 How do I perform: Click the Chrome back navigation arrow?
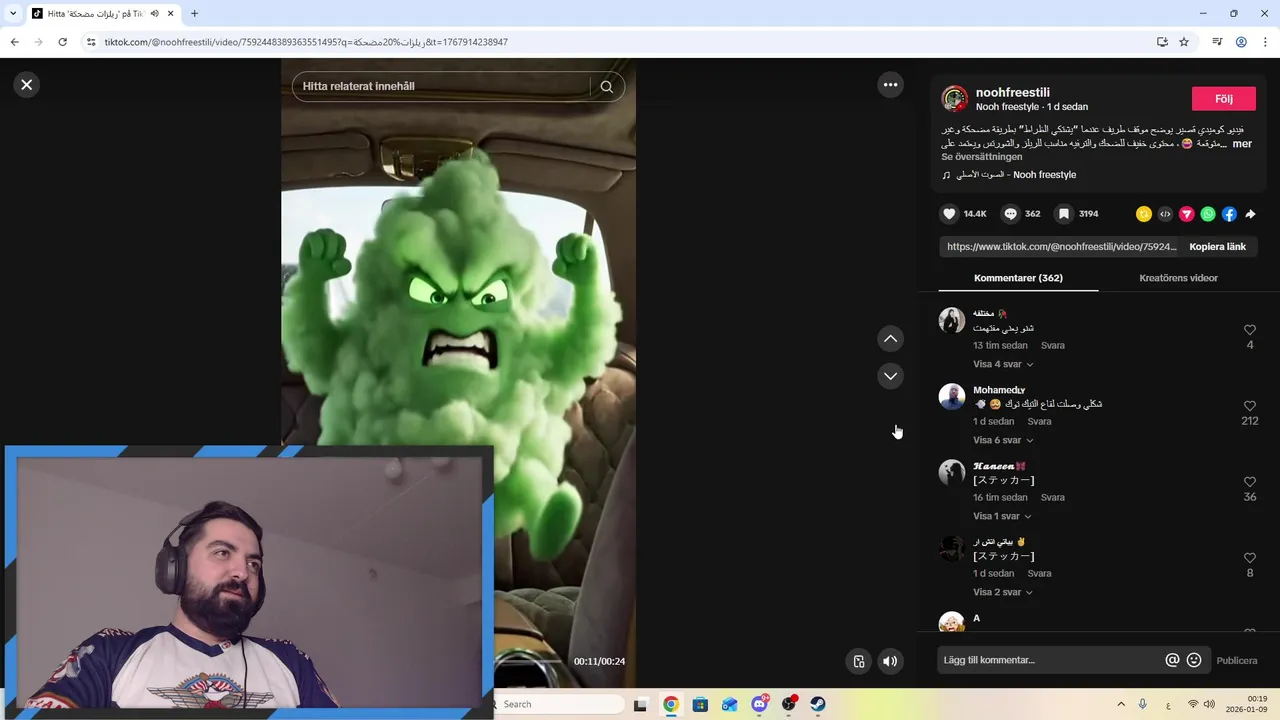(x=14, y=42)
